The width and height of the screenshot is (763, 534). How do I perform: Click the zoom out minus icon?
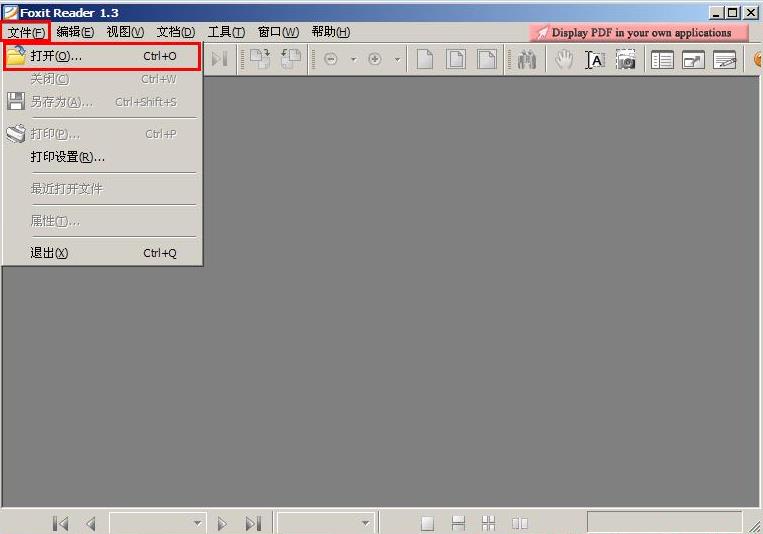330,59
